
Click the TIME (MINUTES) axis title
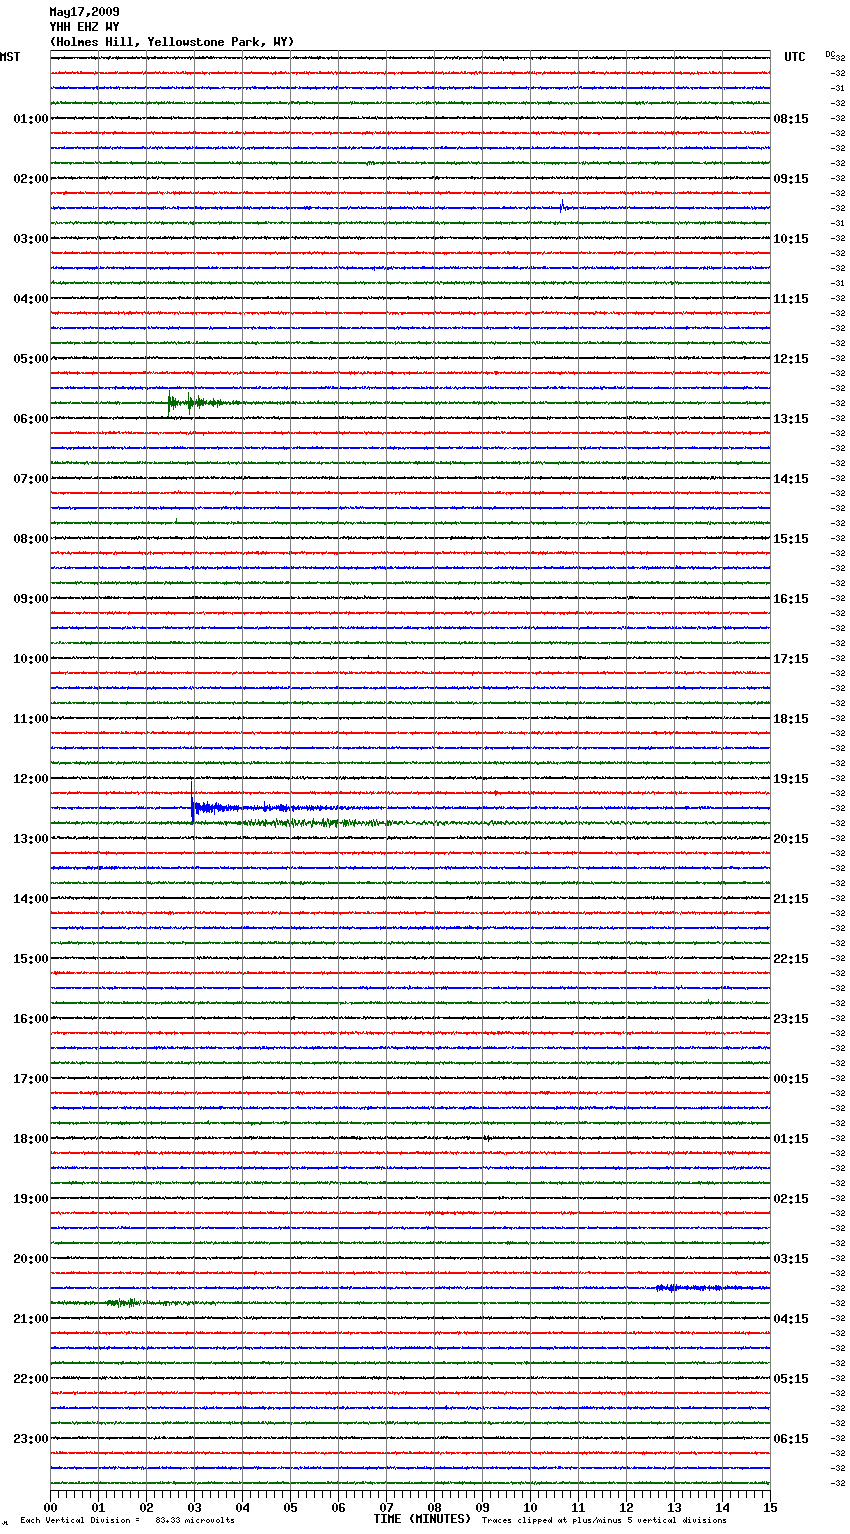[422, 1519]
